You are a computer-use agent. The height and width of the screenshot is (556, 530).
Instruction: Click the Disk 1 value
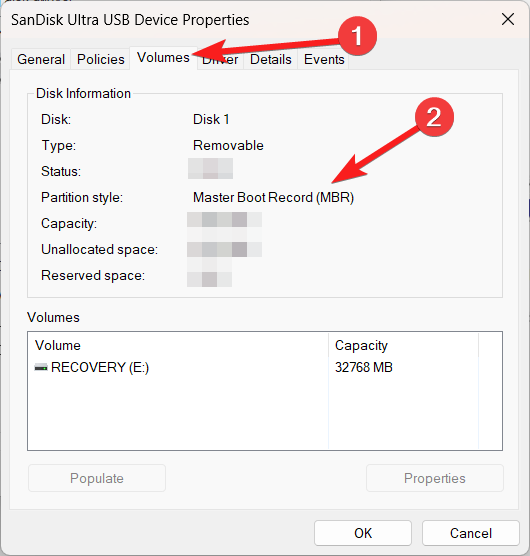(211, 119)
